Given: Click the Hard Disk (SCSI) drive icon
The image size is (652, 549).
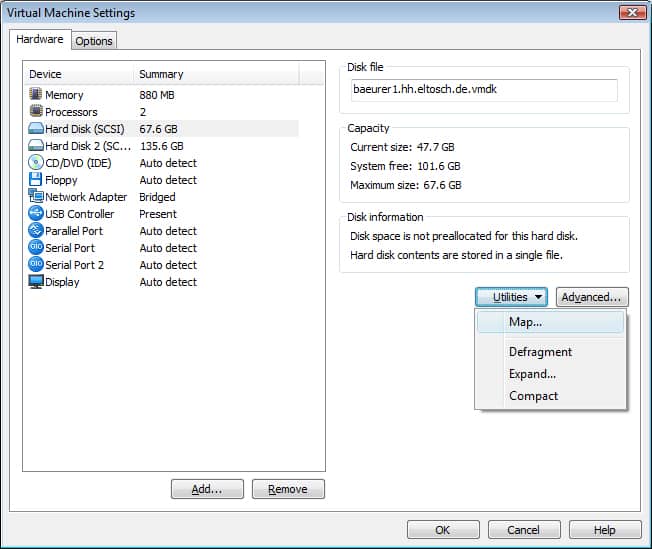Looking at the screenshot, I should click(x=36, y=129).
